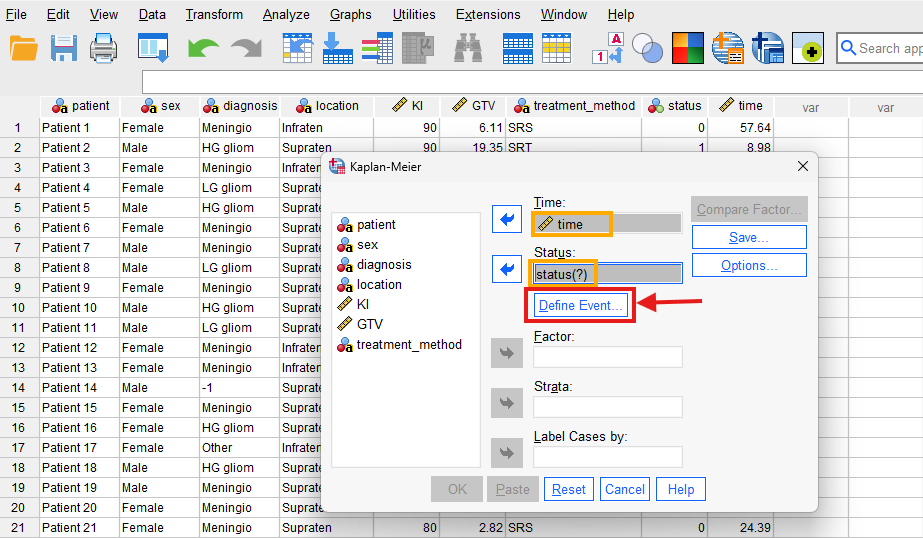
Task: Save this document with floppy icon
Action: point(64,48)
